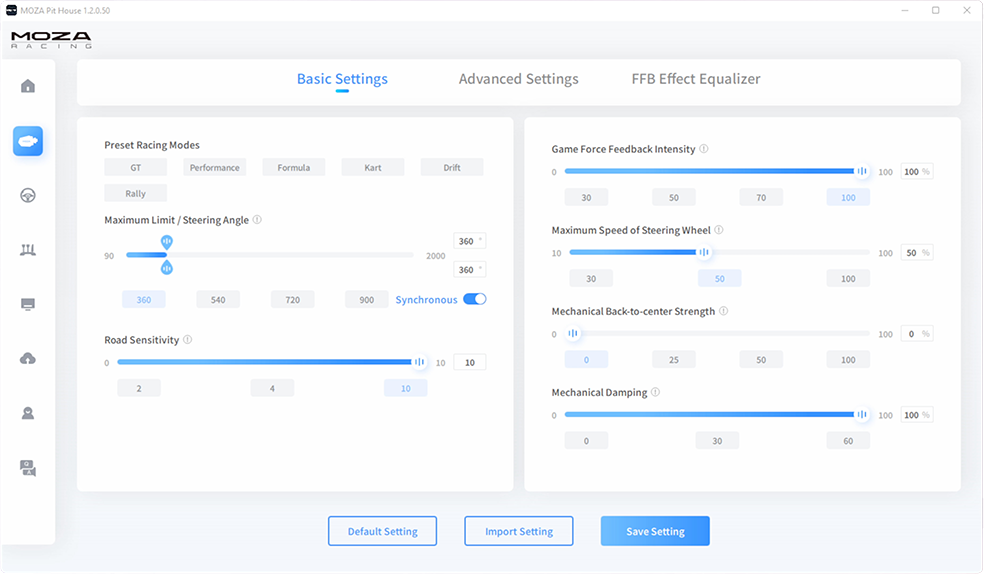Image resolution: width=984 pixels, height=574 pixels.
Task: Select the Formula preset racing mode
Action: click(x=293, y=168)
